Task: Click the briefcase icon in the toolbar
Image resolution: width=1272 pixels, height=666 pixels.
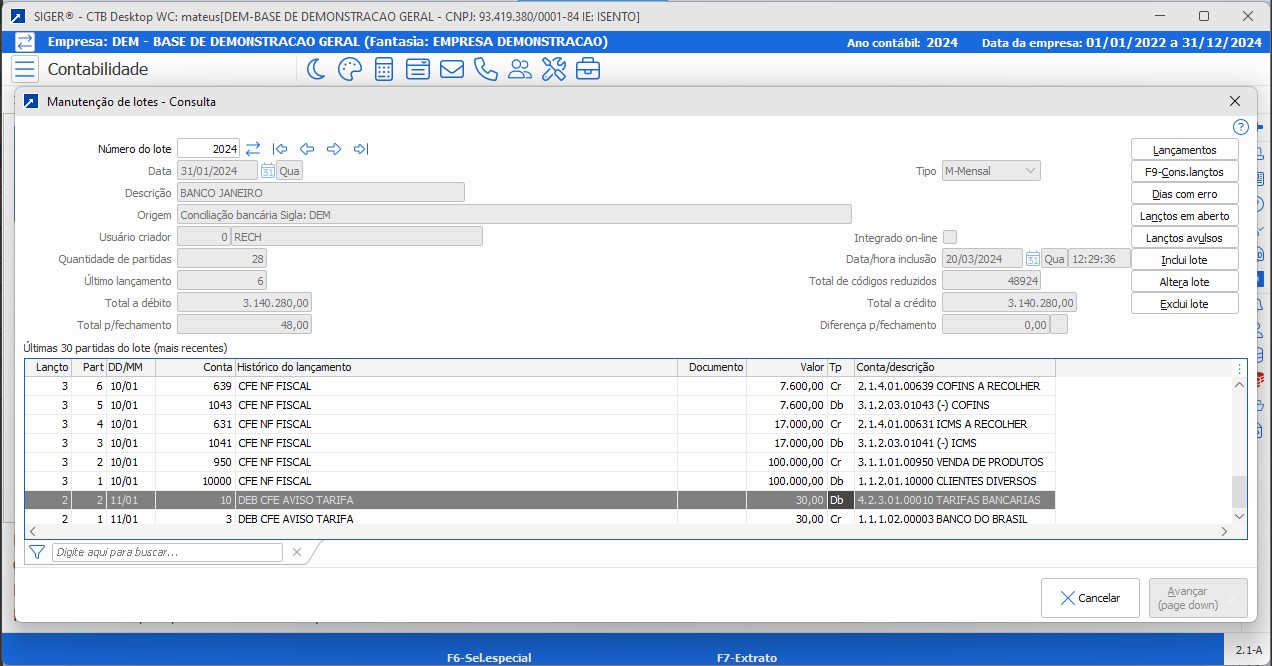Action: [589, 69]
